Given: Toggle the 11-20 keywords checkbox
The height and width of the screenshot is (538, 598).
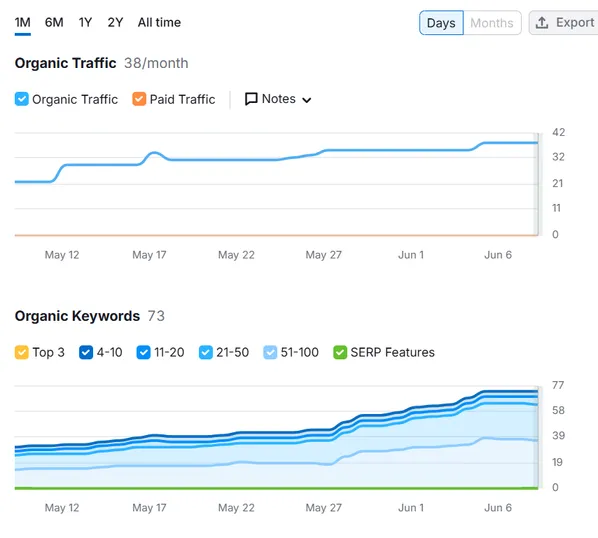Looking at the screenshot, I should click(x=143, y=352).
